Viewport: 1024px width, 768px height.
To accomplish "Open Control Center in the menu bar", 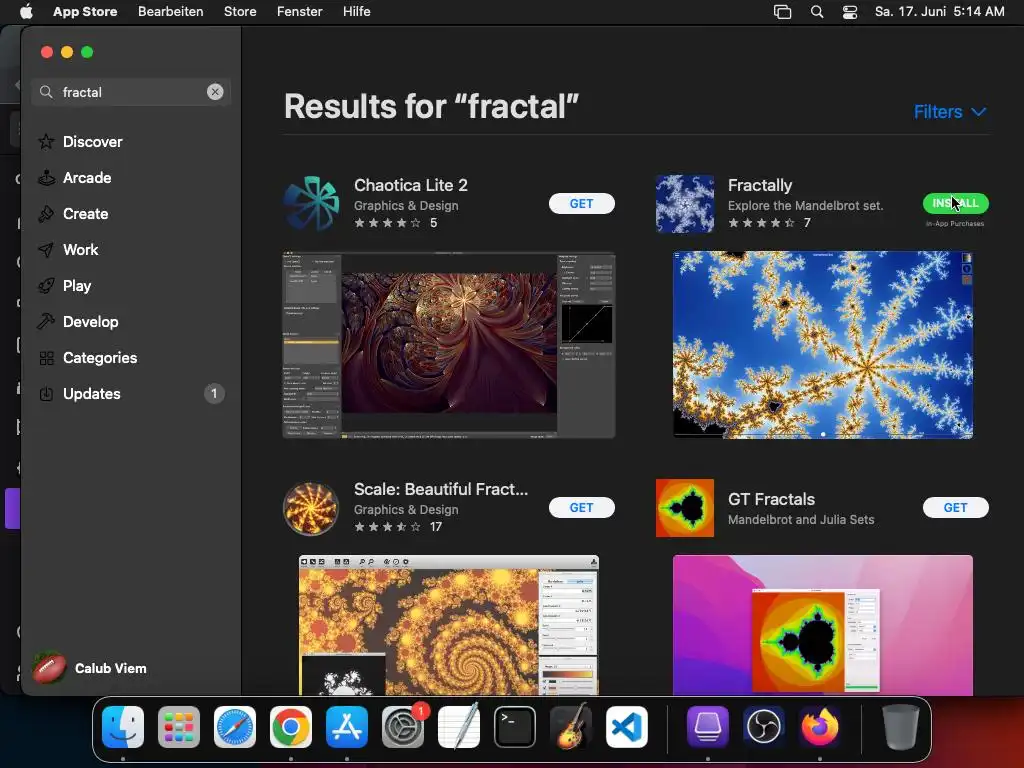I will (850, 12).
